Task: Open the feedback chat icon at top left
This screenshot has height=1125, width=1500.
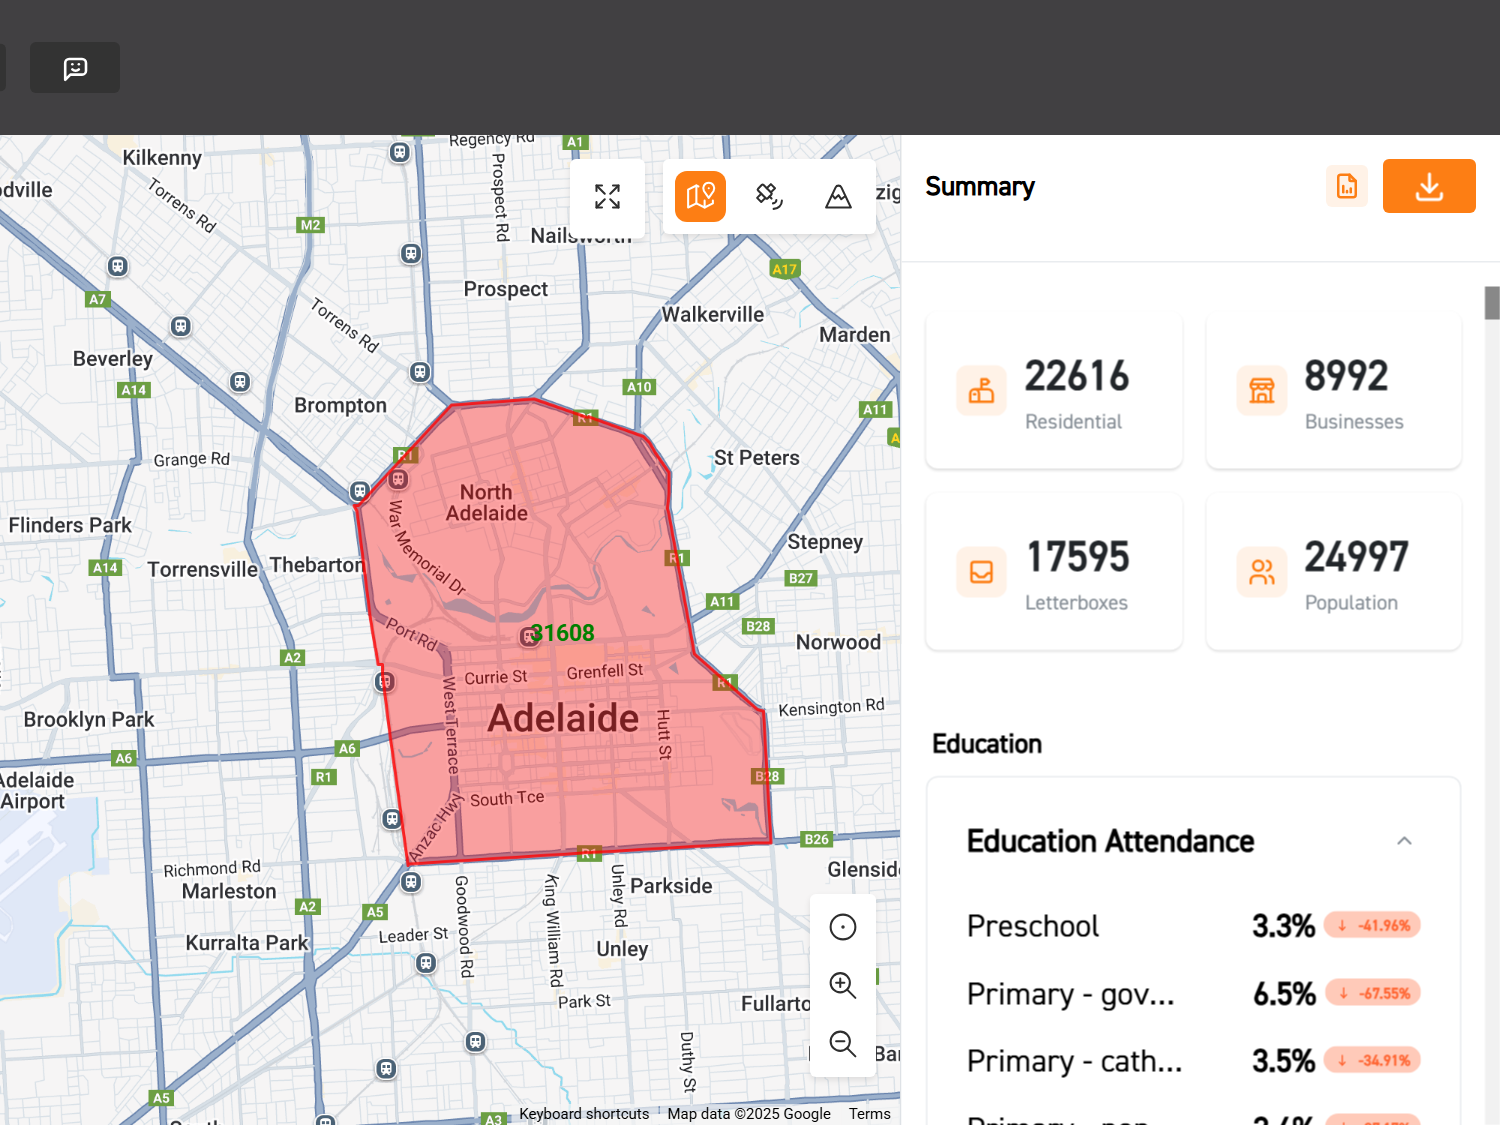Action: click(74, 67)
